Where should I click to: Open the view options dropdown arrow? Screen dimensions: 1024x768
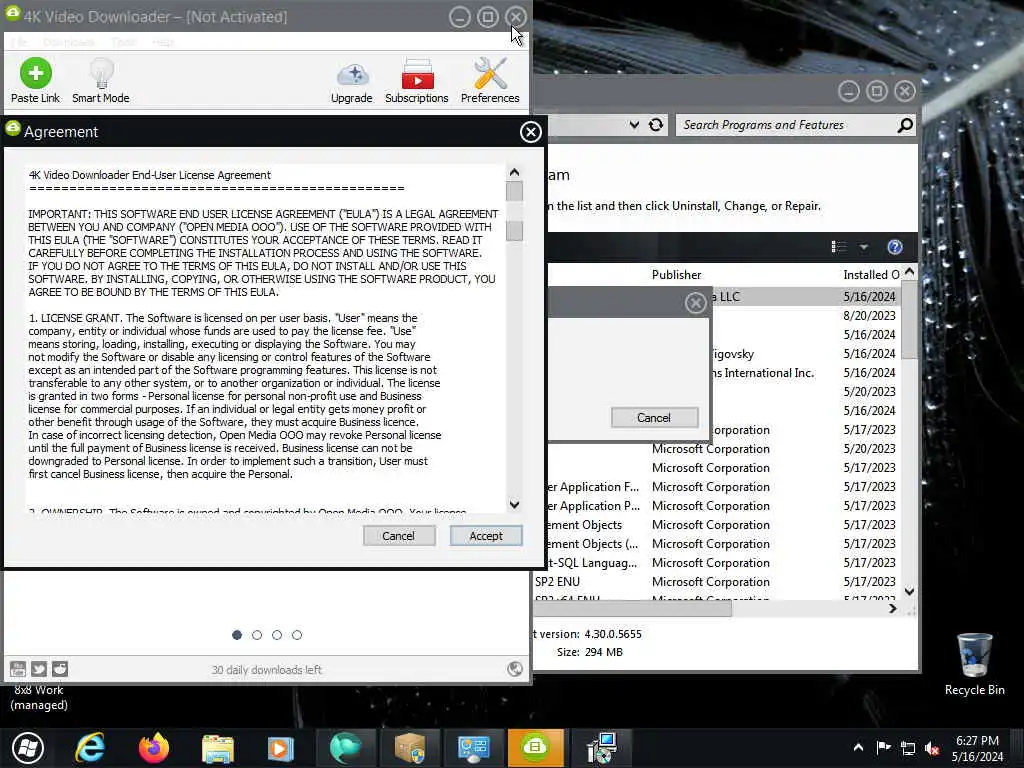(863, 247)
